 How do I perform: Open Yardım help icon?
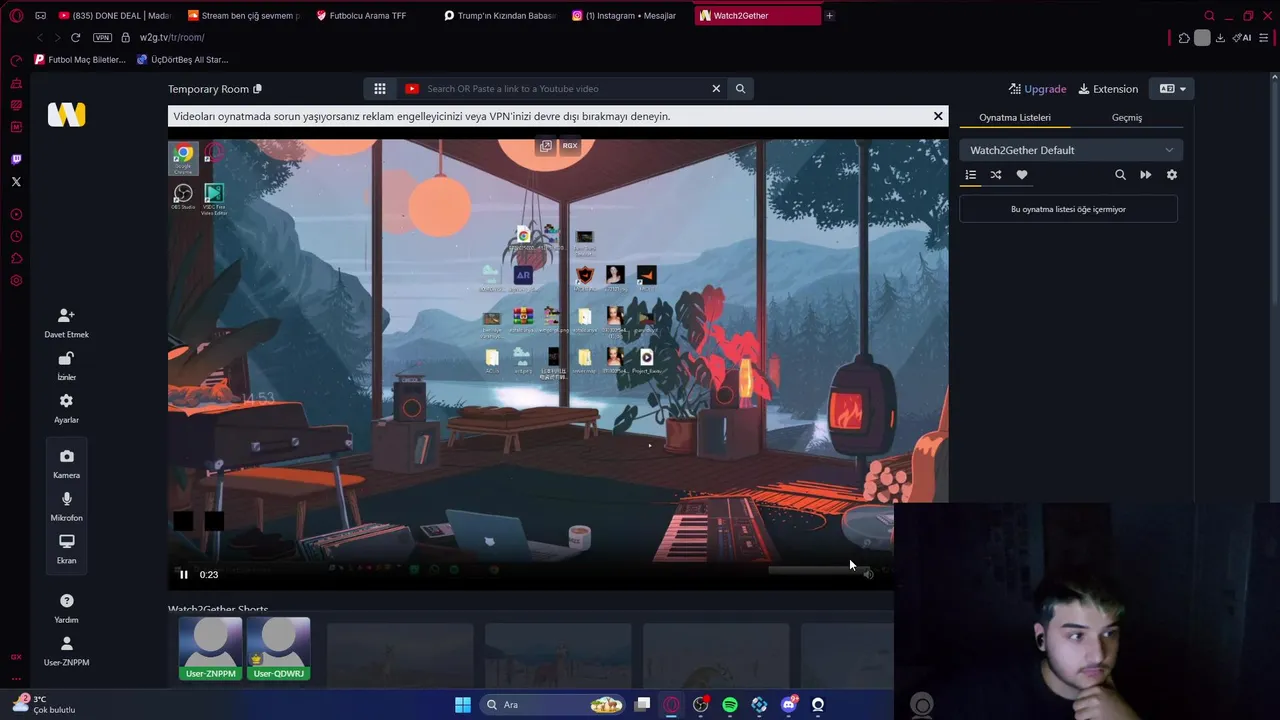tap(66, 608)
